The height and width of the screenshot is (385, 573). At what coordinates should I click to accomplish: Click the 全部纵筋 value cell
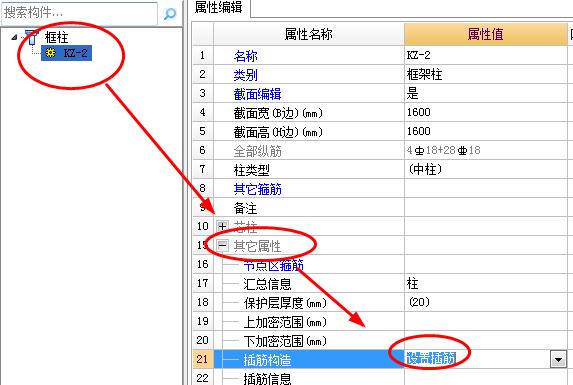(485, 150)
